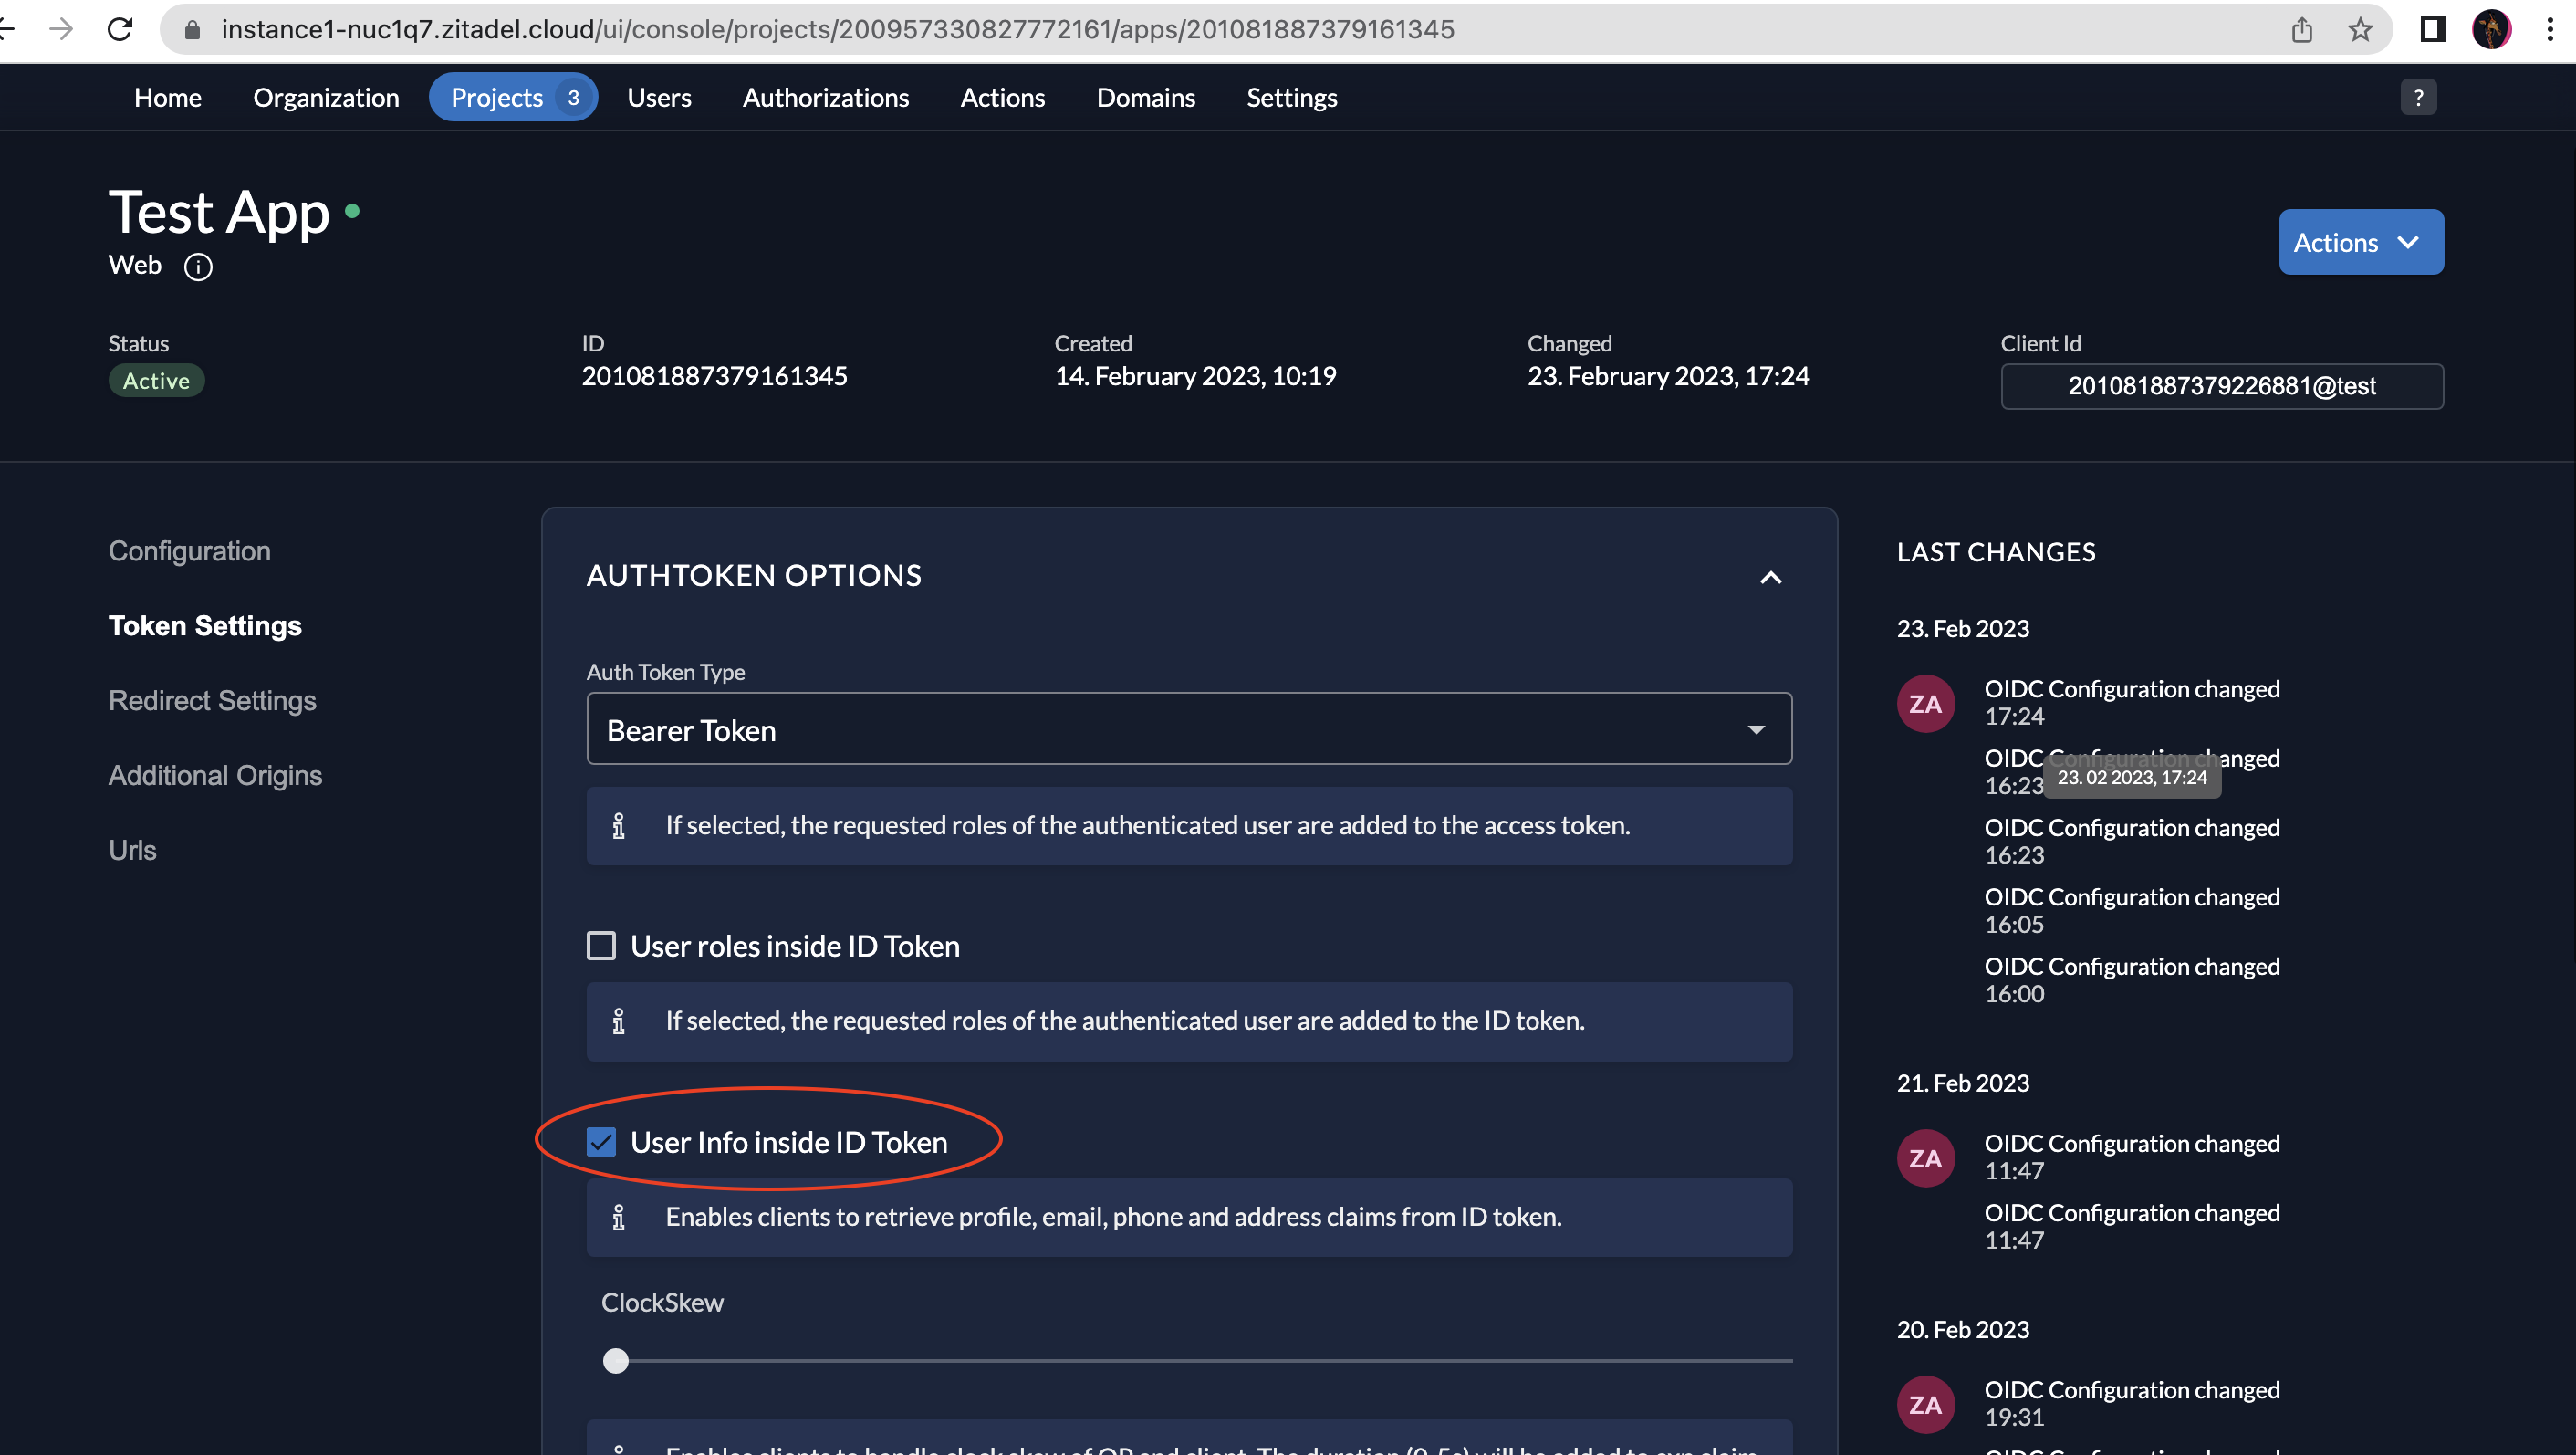Navigate to Redirect Settings
The image size is (2576, 1455).
tap(212, 700)
